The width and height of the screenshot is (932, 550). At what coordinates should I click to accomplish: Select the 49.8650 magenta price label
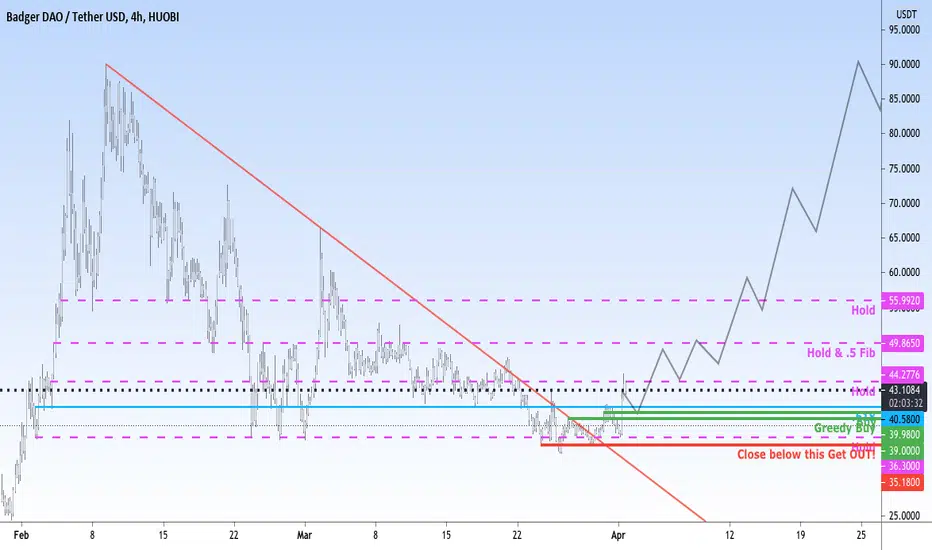(903, 343)
